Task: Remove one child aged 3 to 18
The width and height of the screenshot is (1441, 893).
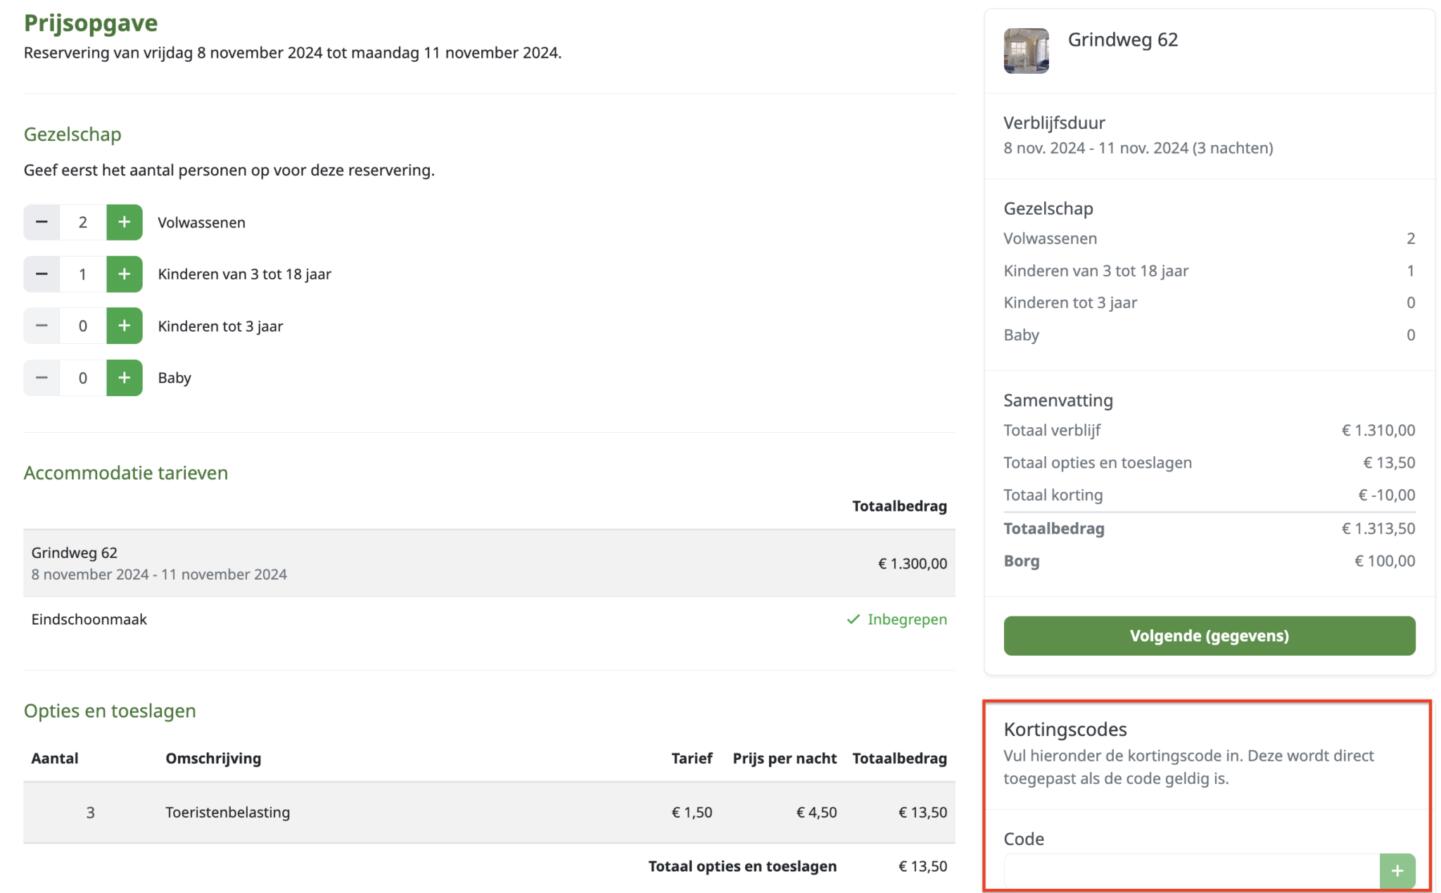Action: coord(41,274)
